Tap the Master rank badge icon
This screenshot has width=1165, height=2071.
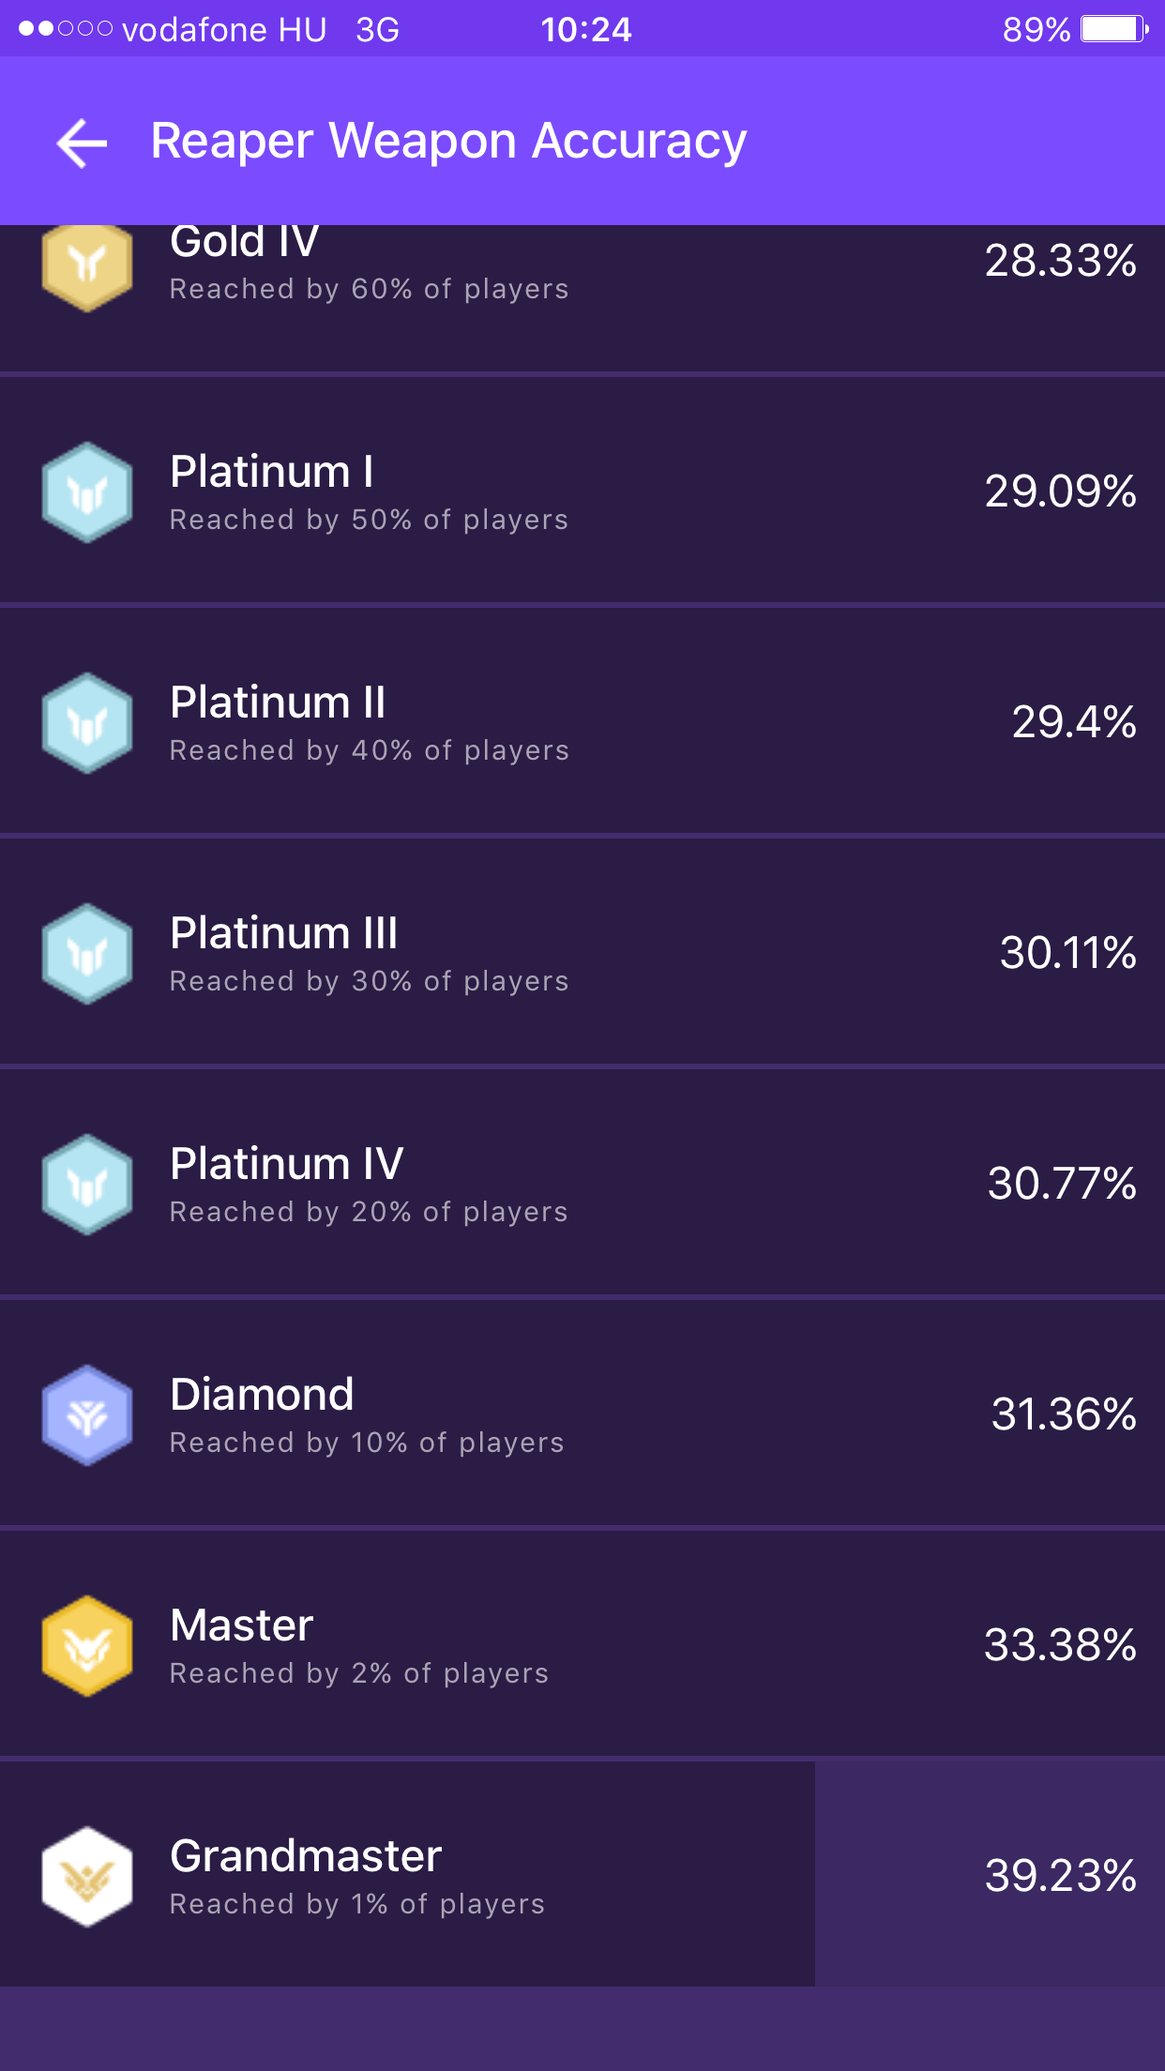87,1646
